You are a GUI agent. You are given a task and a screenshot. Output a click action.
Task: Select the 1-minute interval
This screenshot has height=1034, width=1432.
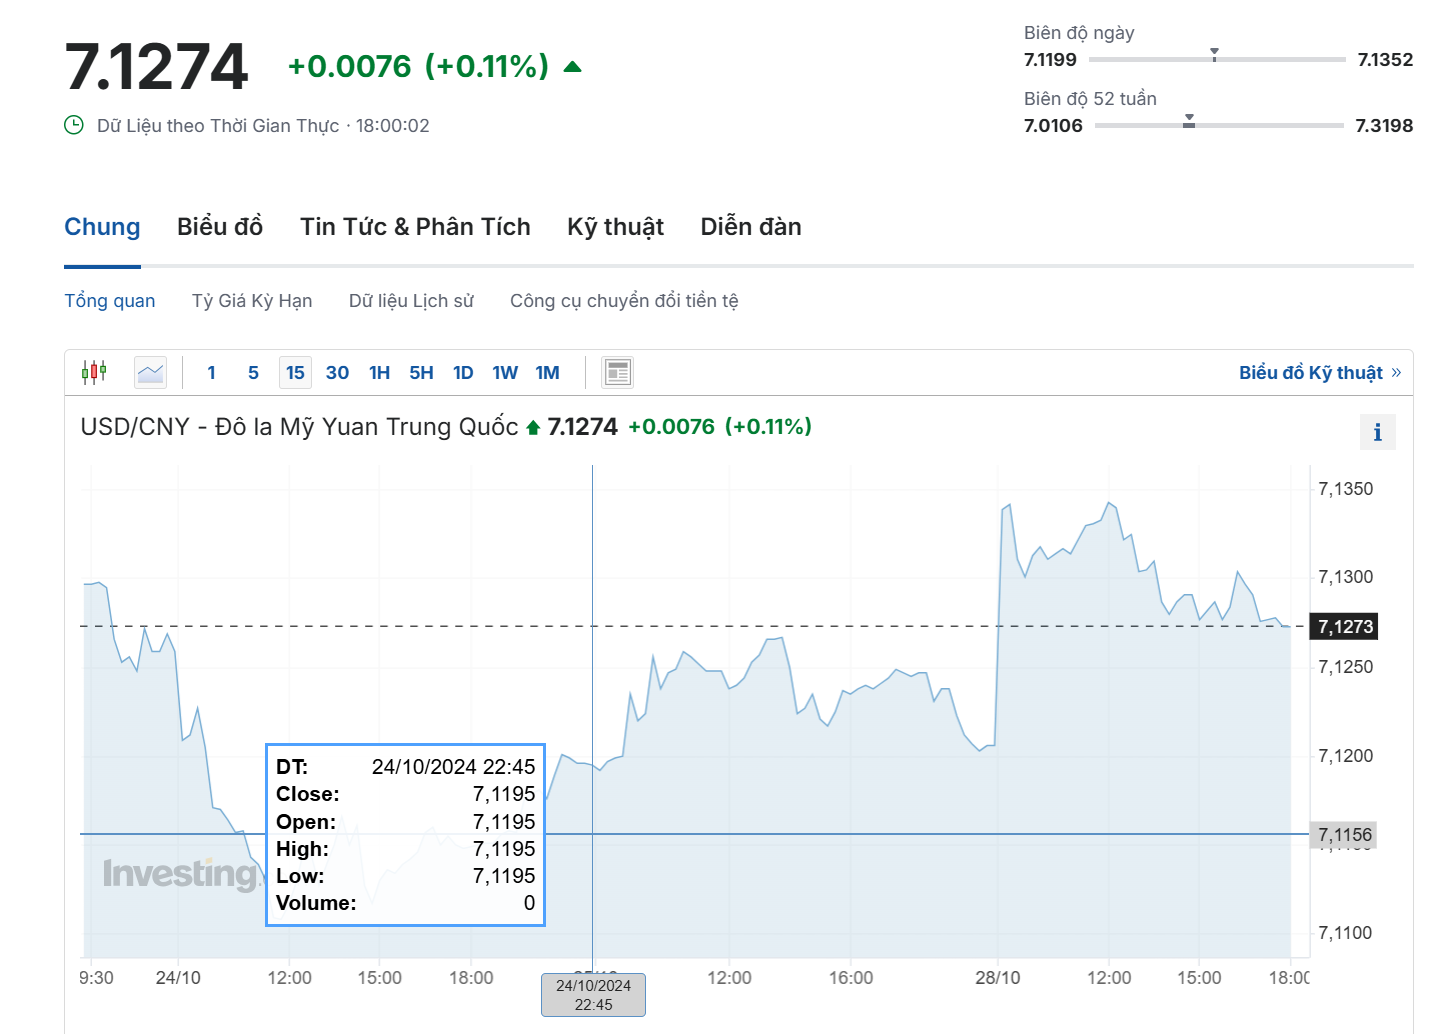point(211,373)
